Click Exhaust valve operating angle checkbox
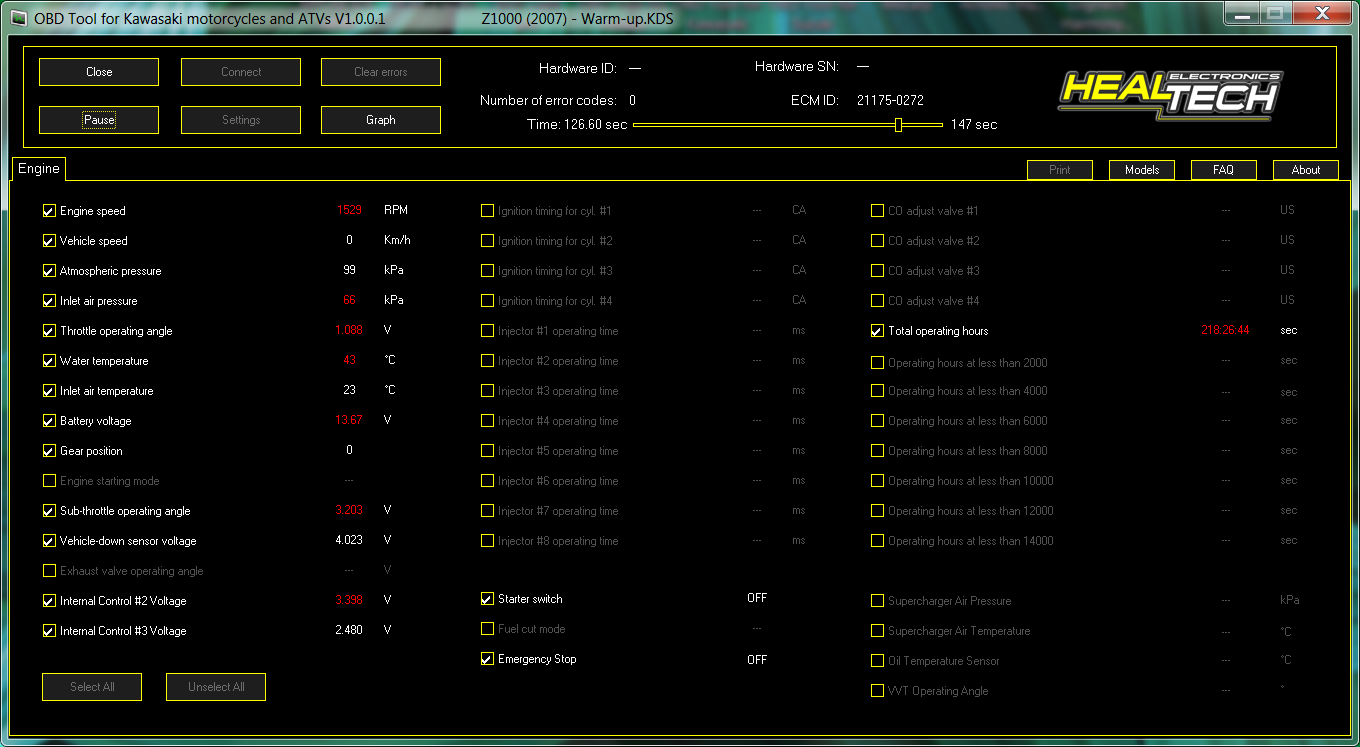Image resolution: width=1360 pixels, height=747 pixels. (49, 571)
